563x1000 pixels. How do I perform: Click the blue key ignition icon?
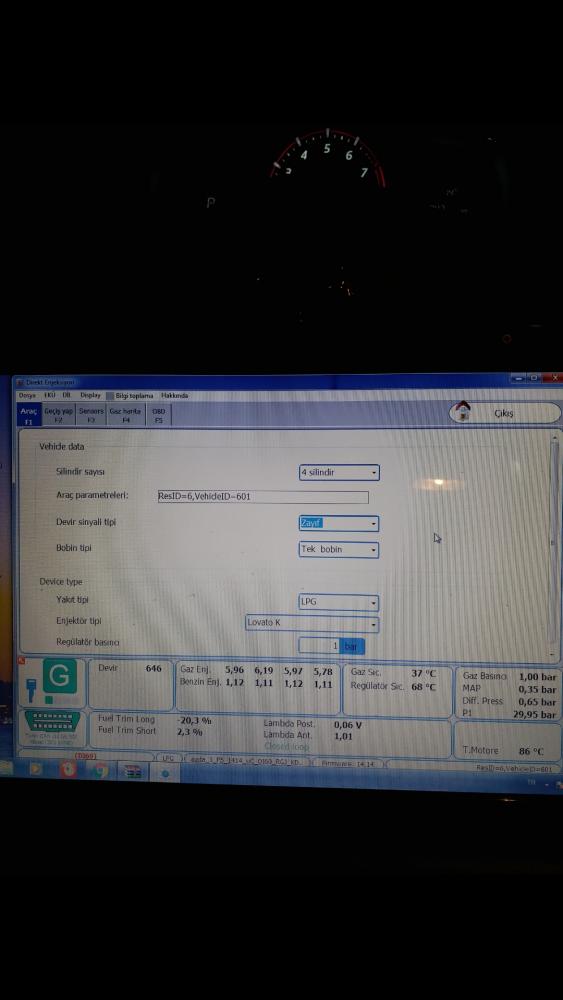pos(31,691)
